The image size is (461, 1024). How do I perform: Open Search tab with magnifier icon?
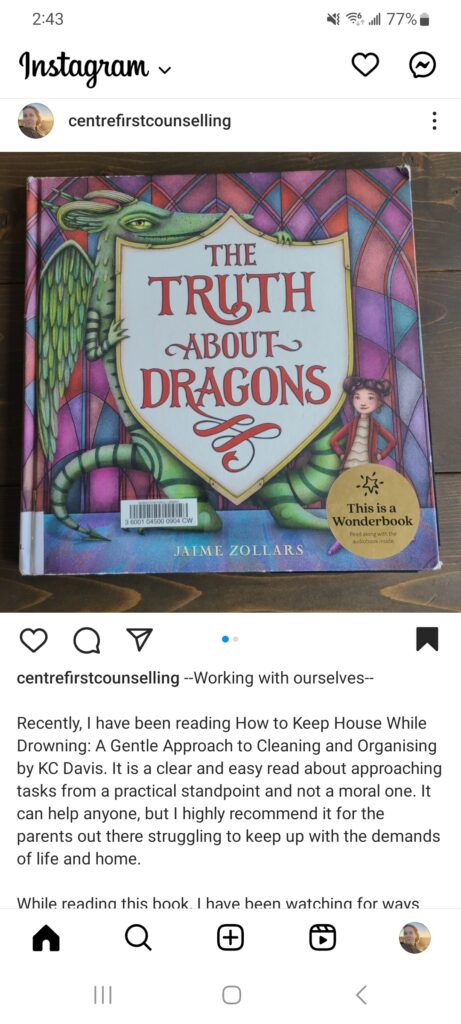[138, 938]
